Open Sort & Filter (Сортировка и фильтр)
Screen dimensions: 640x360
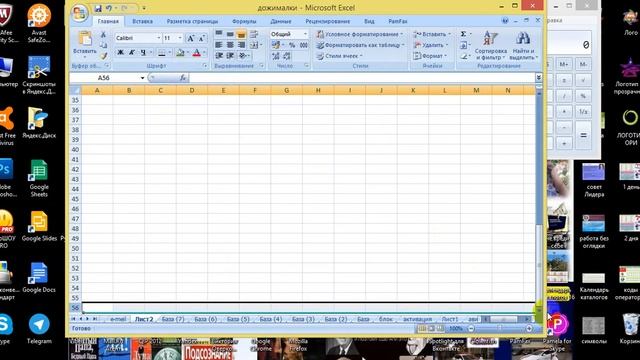pos(491,46)
